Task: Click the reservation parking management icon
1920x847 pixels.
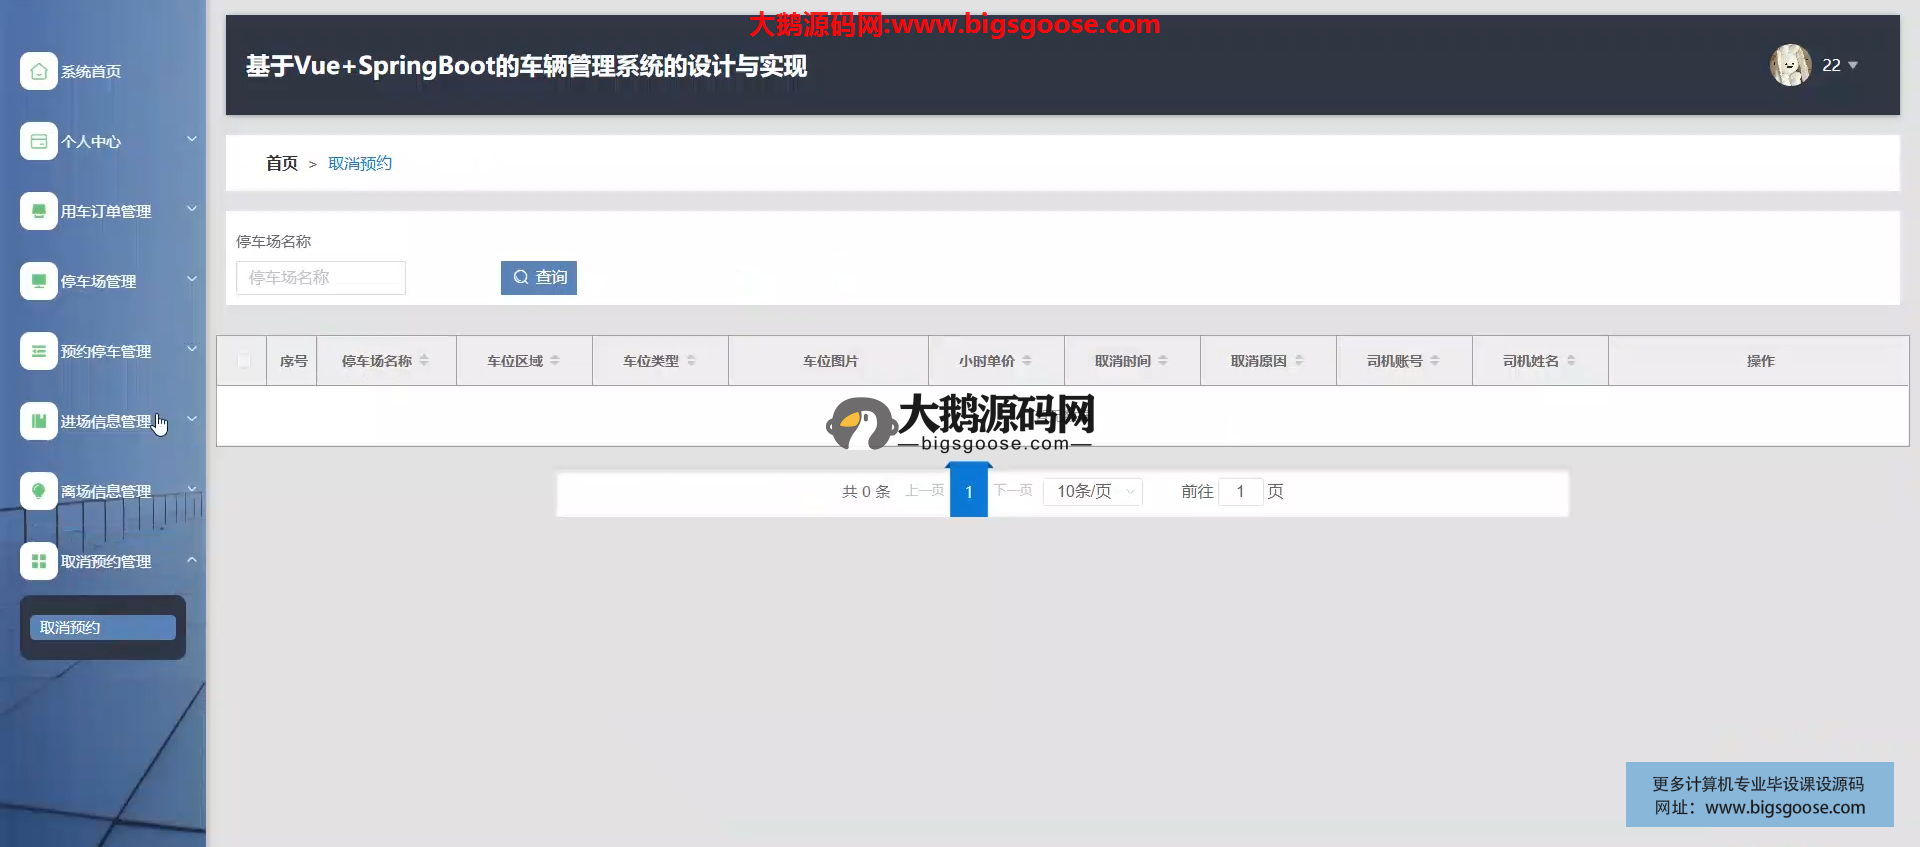Action: [38, 351]
